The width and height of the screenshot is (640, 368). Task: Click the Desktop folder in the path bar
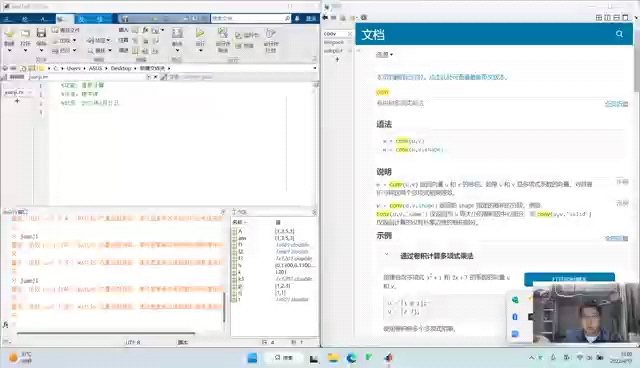coord(121,68)
